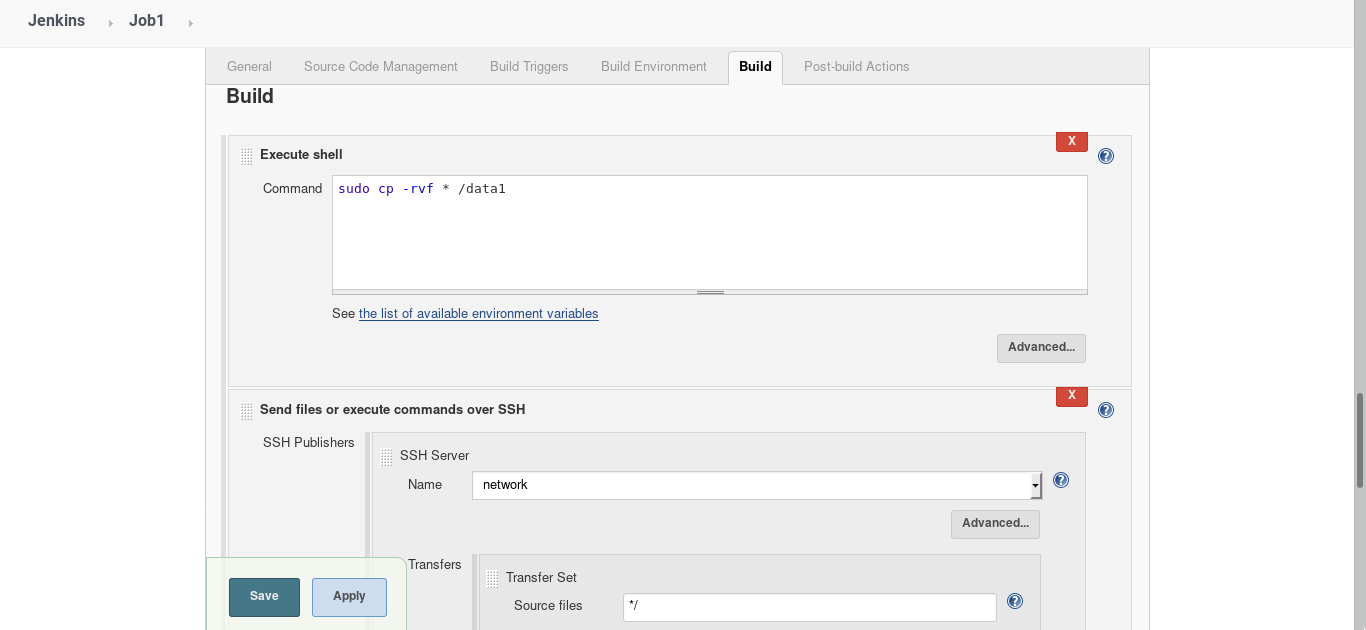Switch to the Post-build Actions tab

[856, 66]
